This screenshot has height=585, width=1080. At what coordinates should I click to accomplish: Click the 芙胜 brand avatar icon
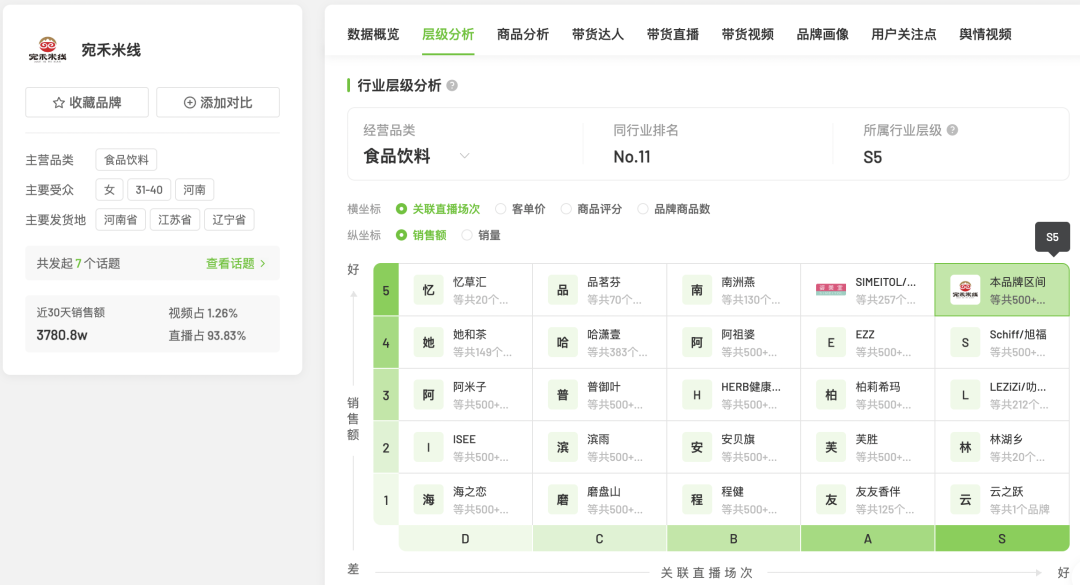point(831,447)
